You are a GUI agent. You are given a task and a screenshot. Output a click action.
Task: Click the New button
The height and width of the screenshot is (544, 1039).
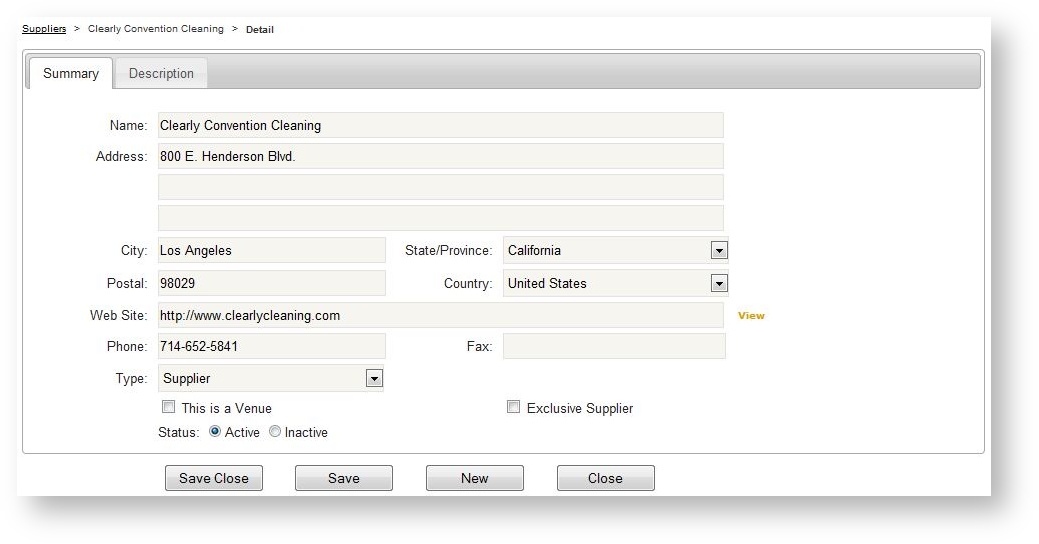pos(474,478)
